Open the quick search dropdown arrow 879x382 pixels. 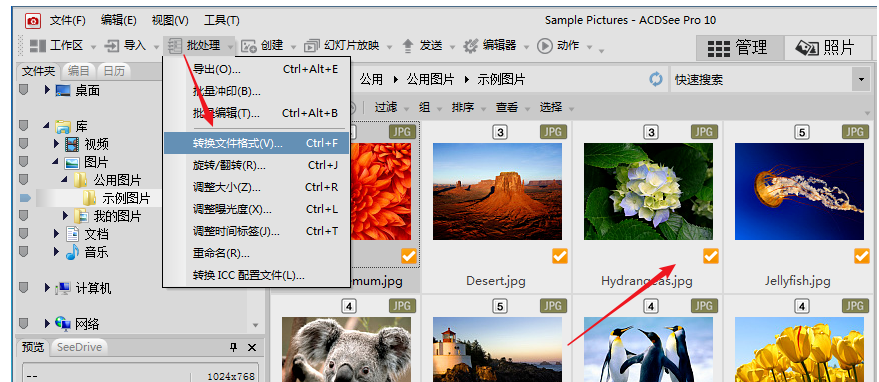[861, 80]
